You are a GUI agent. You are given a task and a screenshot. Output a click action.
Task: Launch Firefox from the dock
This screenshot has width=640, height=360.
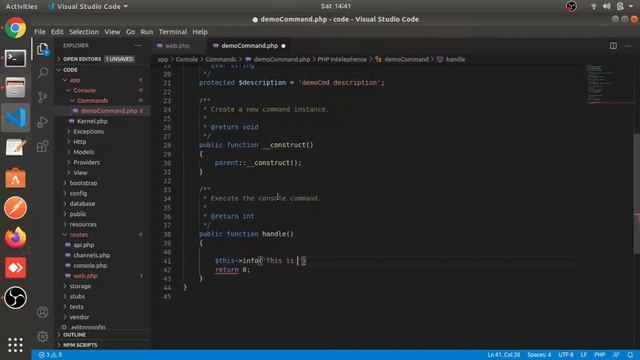16,238
